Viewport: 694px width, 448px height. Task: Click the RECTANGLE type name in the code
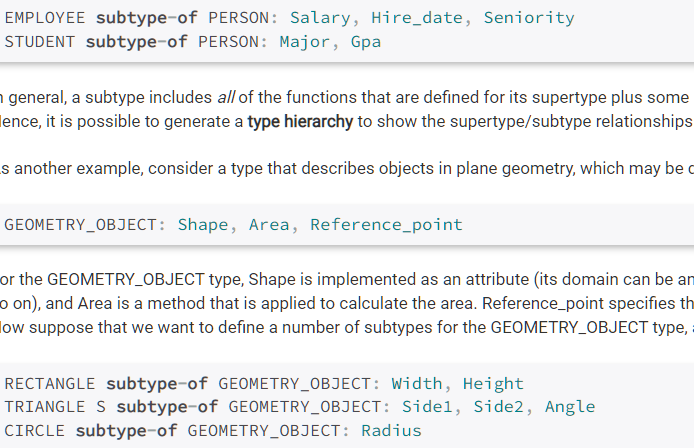[x=50, y=383]
